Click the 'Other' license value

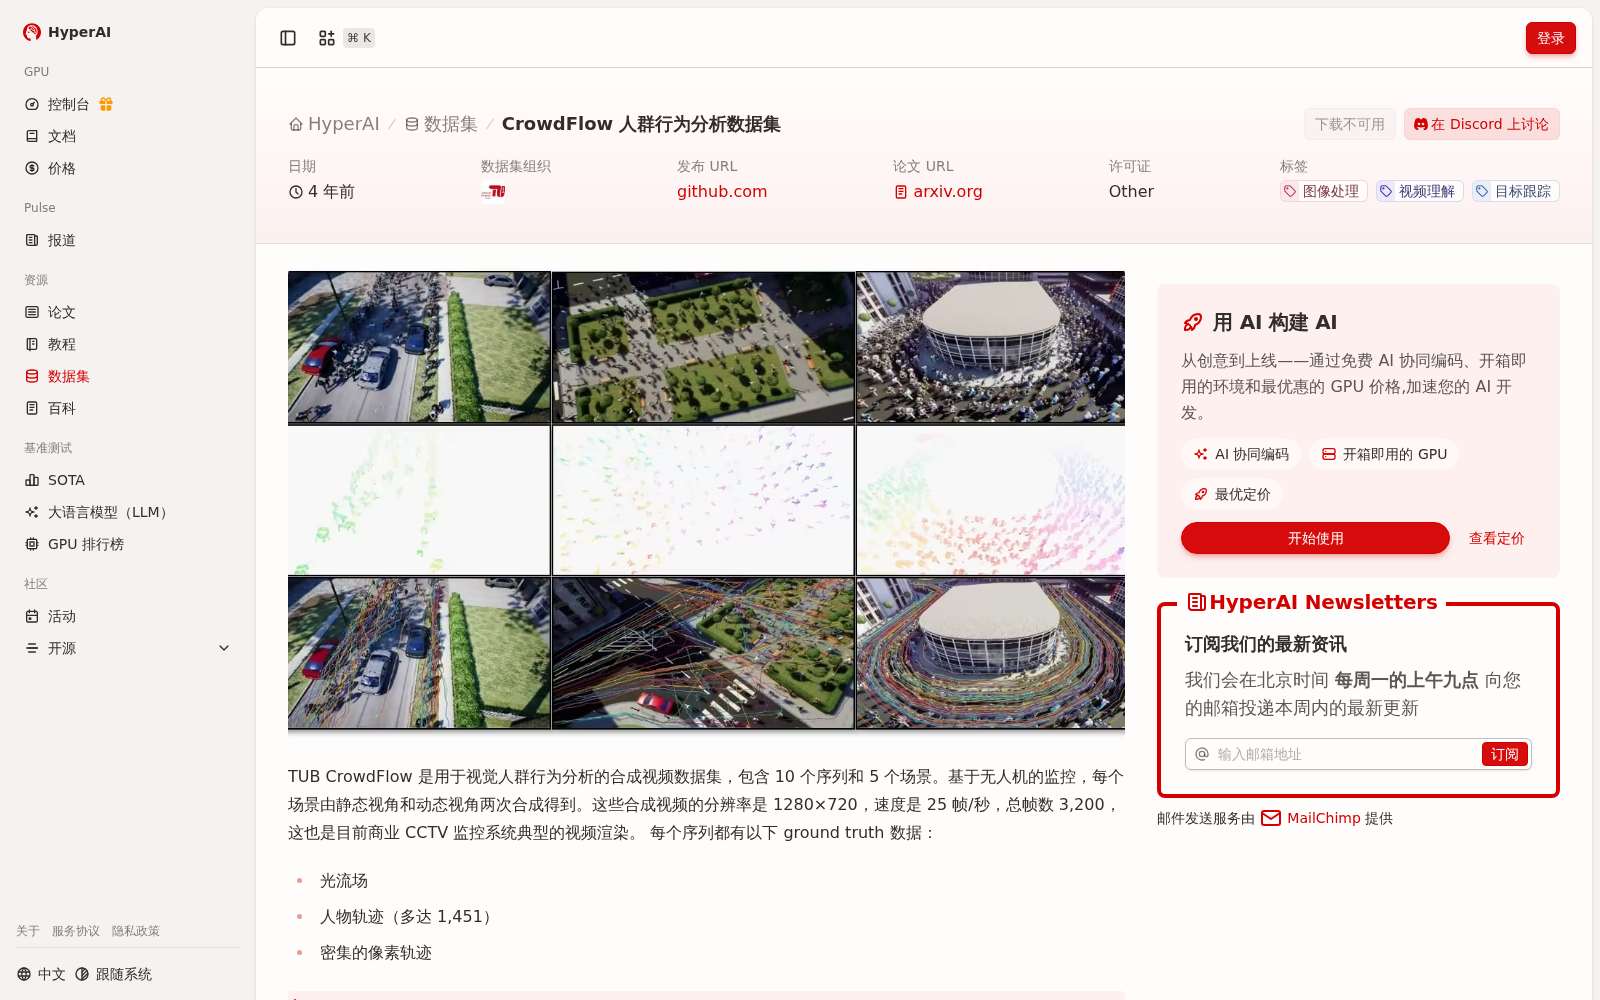click(1131, 191)
